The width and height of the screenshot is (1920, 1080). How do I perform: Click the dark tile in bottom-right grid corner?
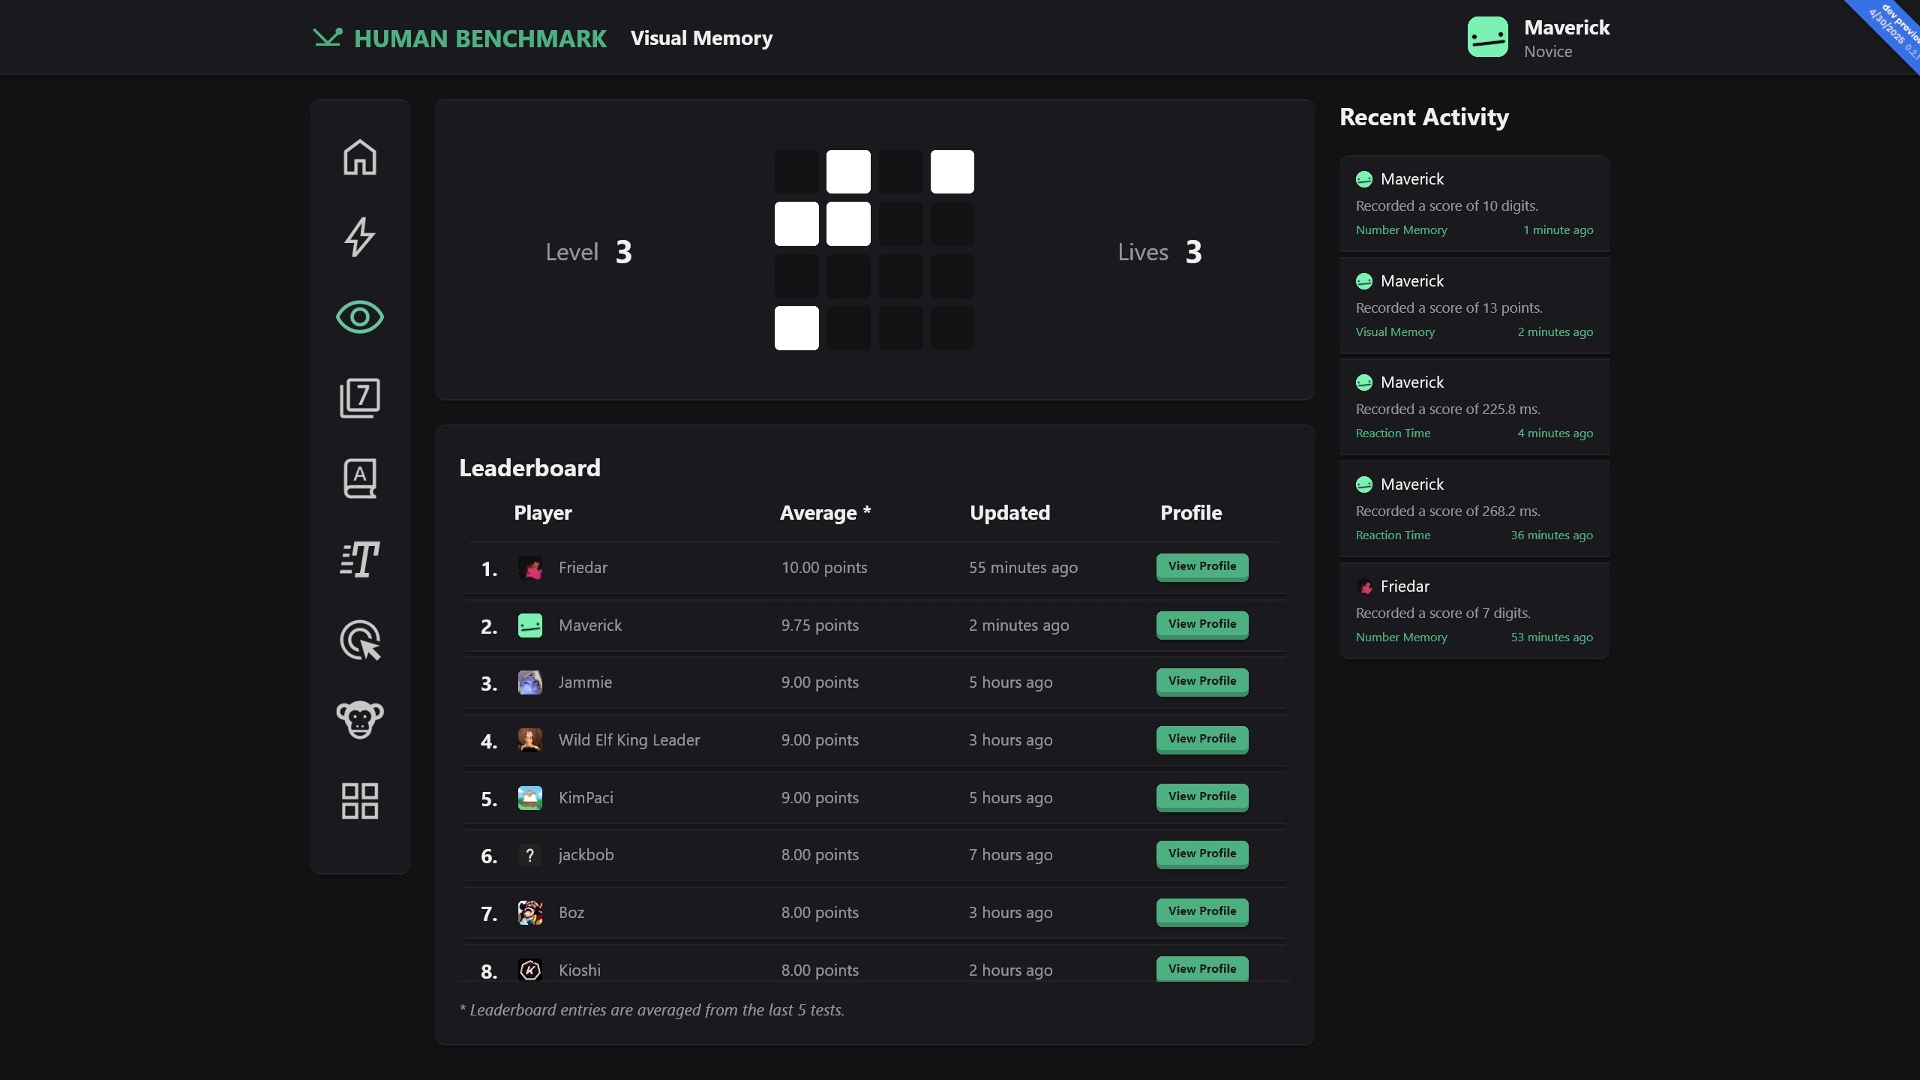click(x=952, y=328)
